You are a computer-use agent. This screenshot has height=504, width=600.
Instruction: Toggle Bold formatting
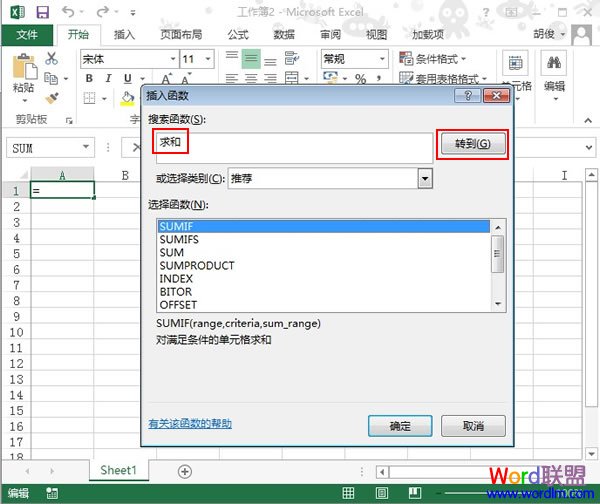tap(89, 78)
